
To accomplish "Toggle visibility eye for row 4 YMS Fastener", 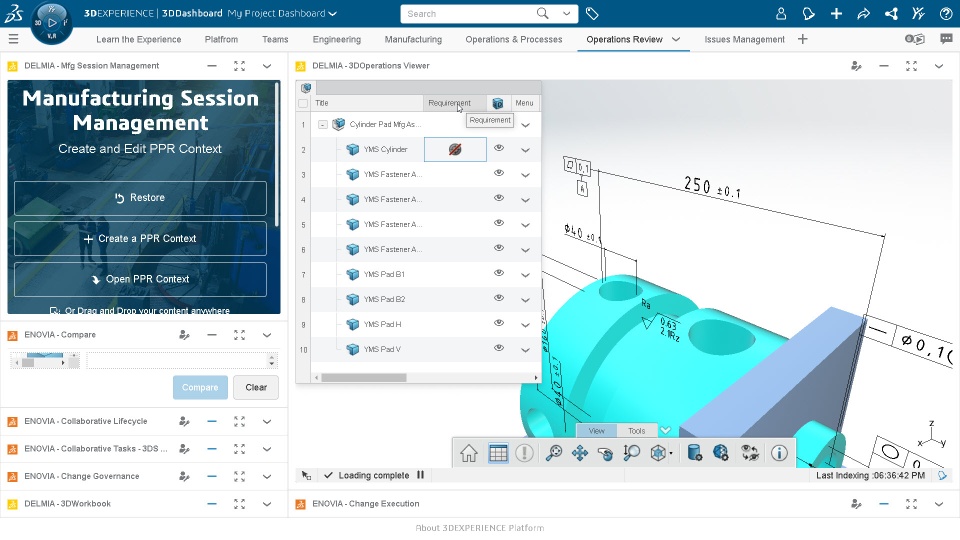I will (x=499, y=198).
